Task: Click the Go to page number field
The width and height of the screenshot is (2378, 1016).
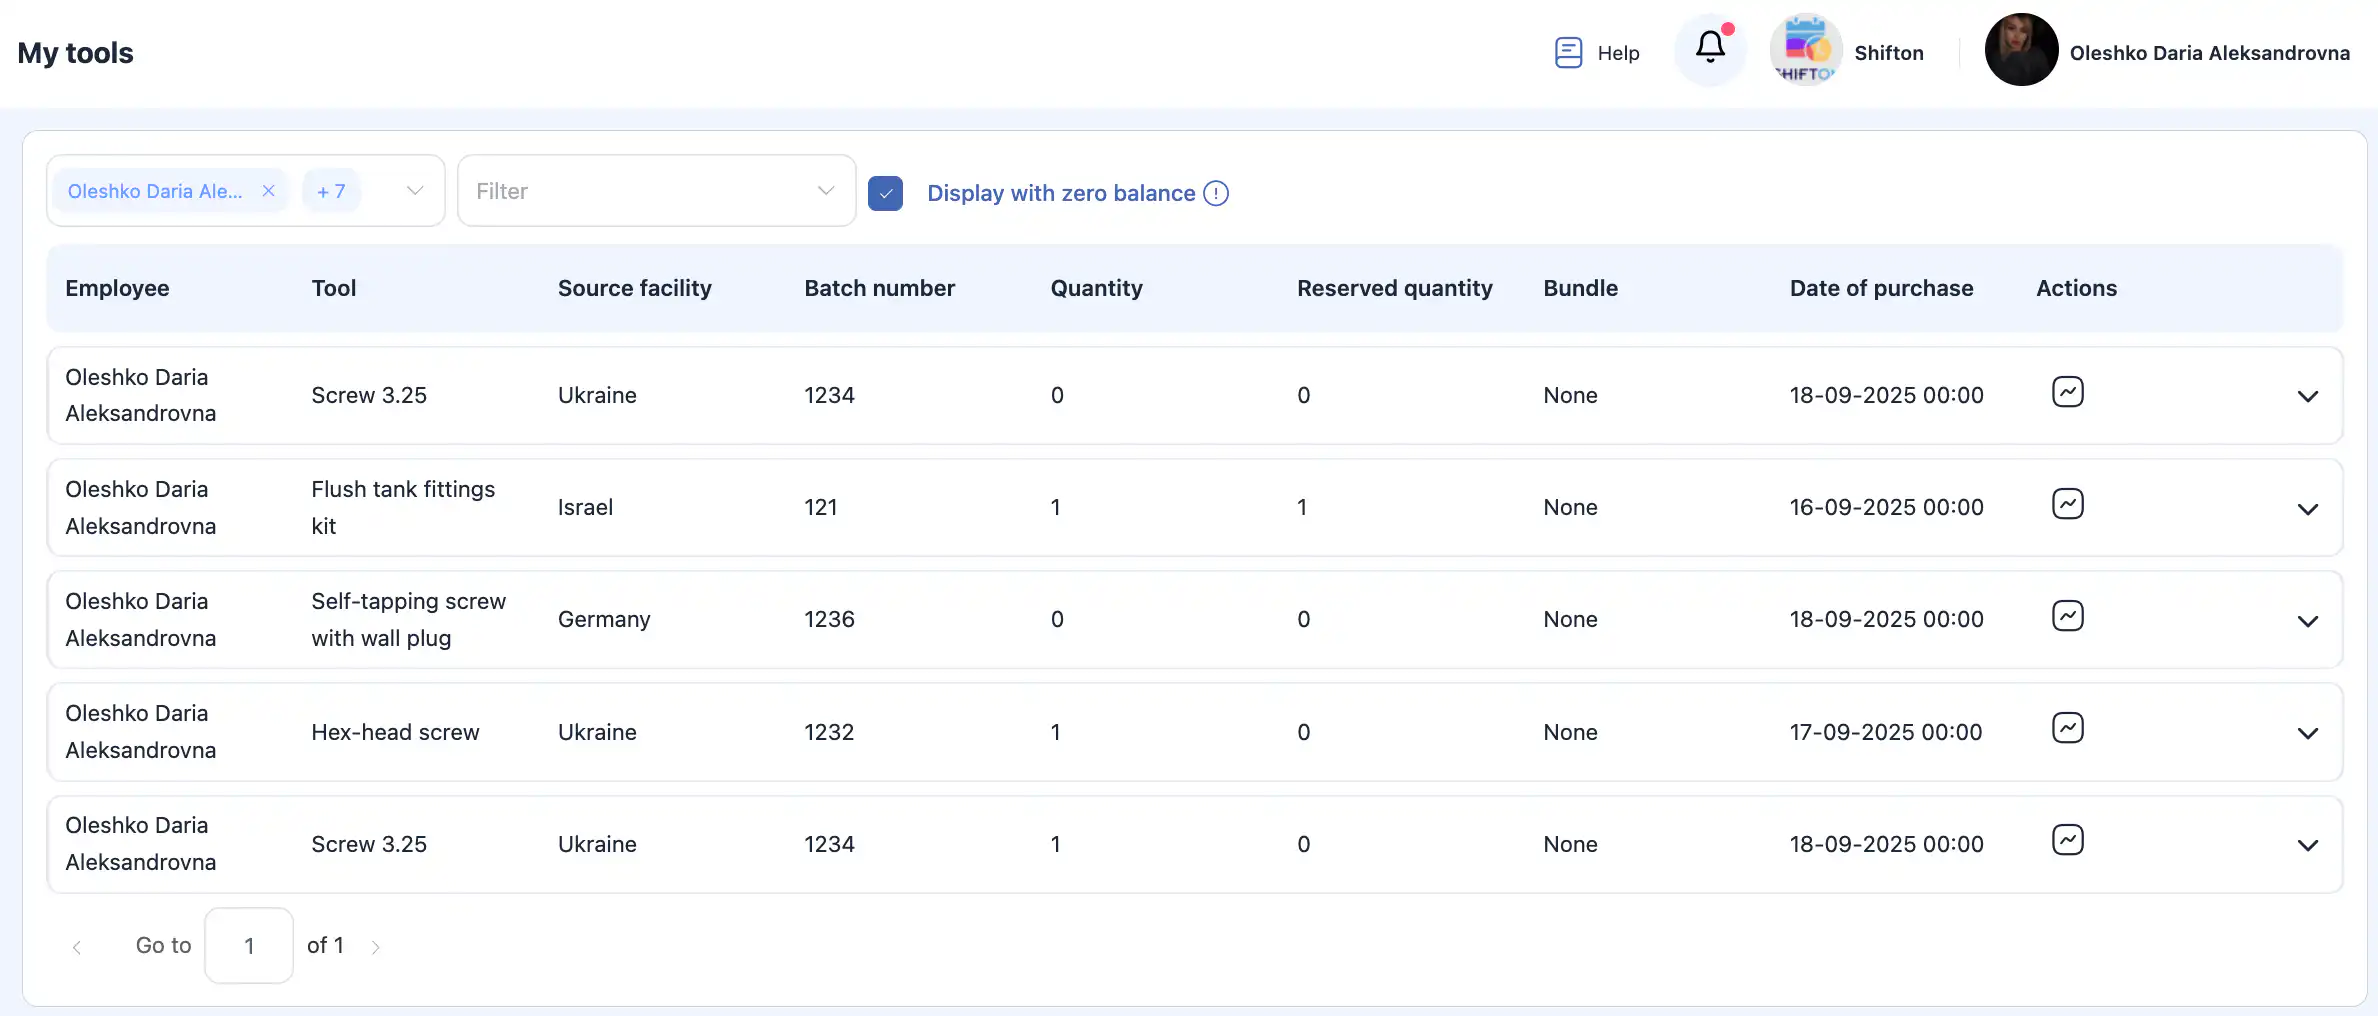Action: click(x=249, y=946)
